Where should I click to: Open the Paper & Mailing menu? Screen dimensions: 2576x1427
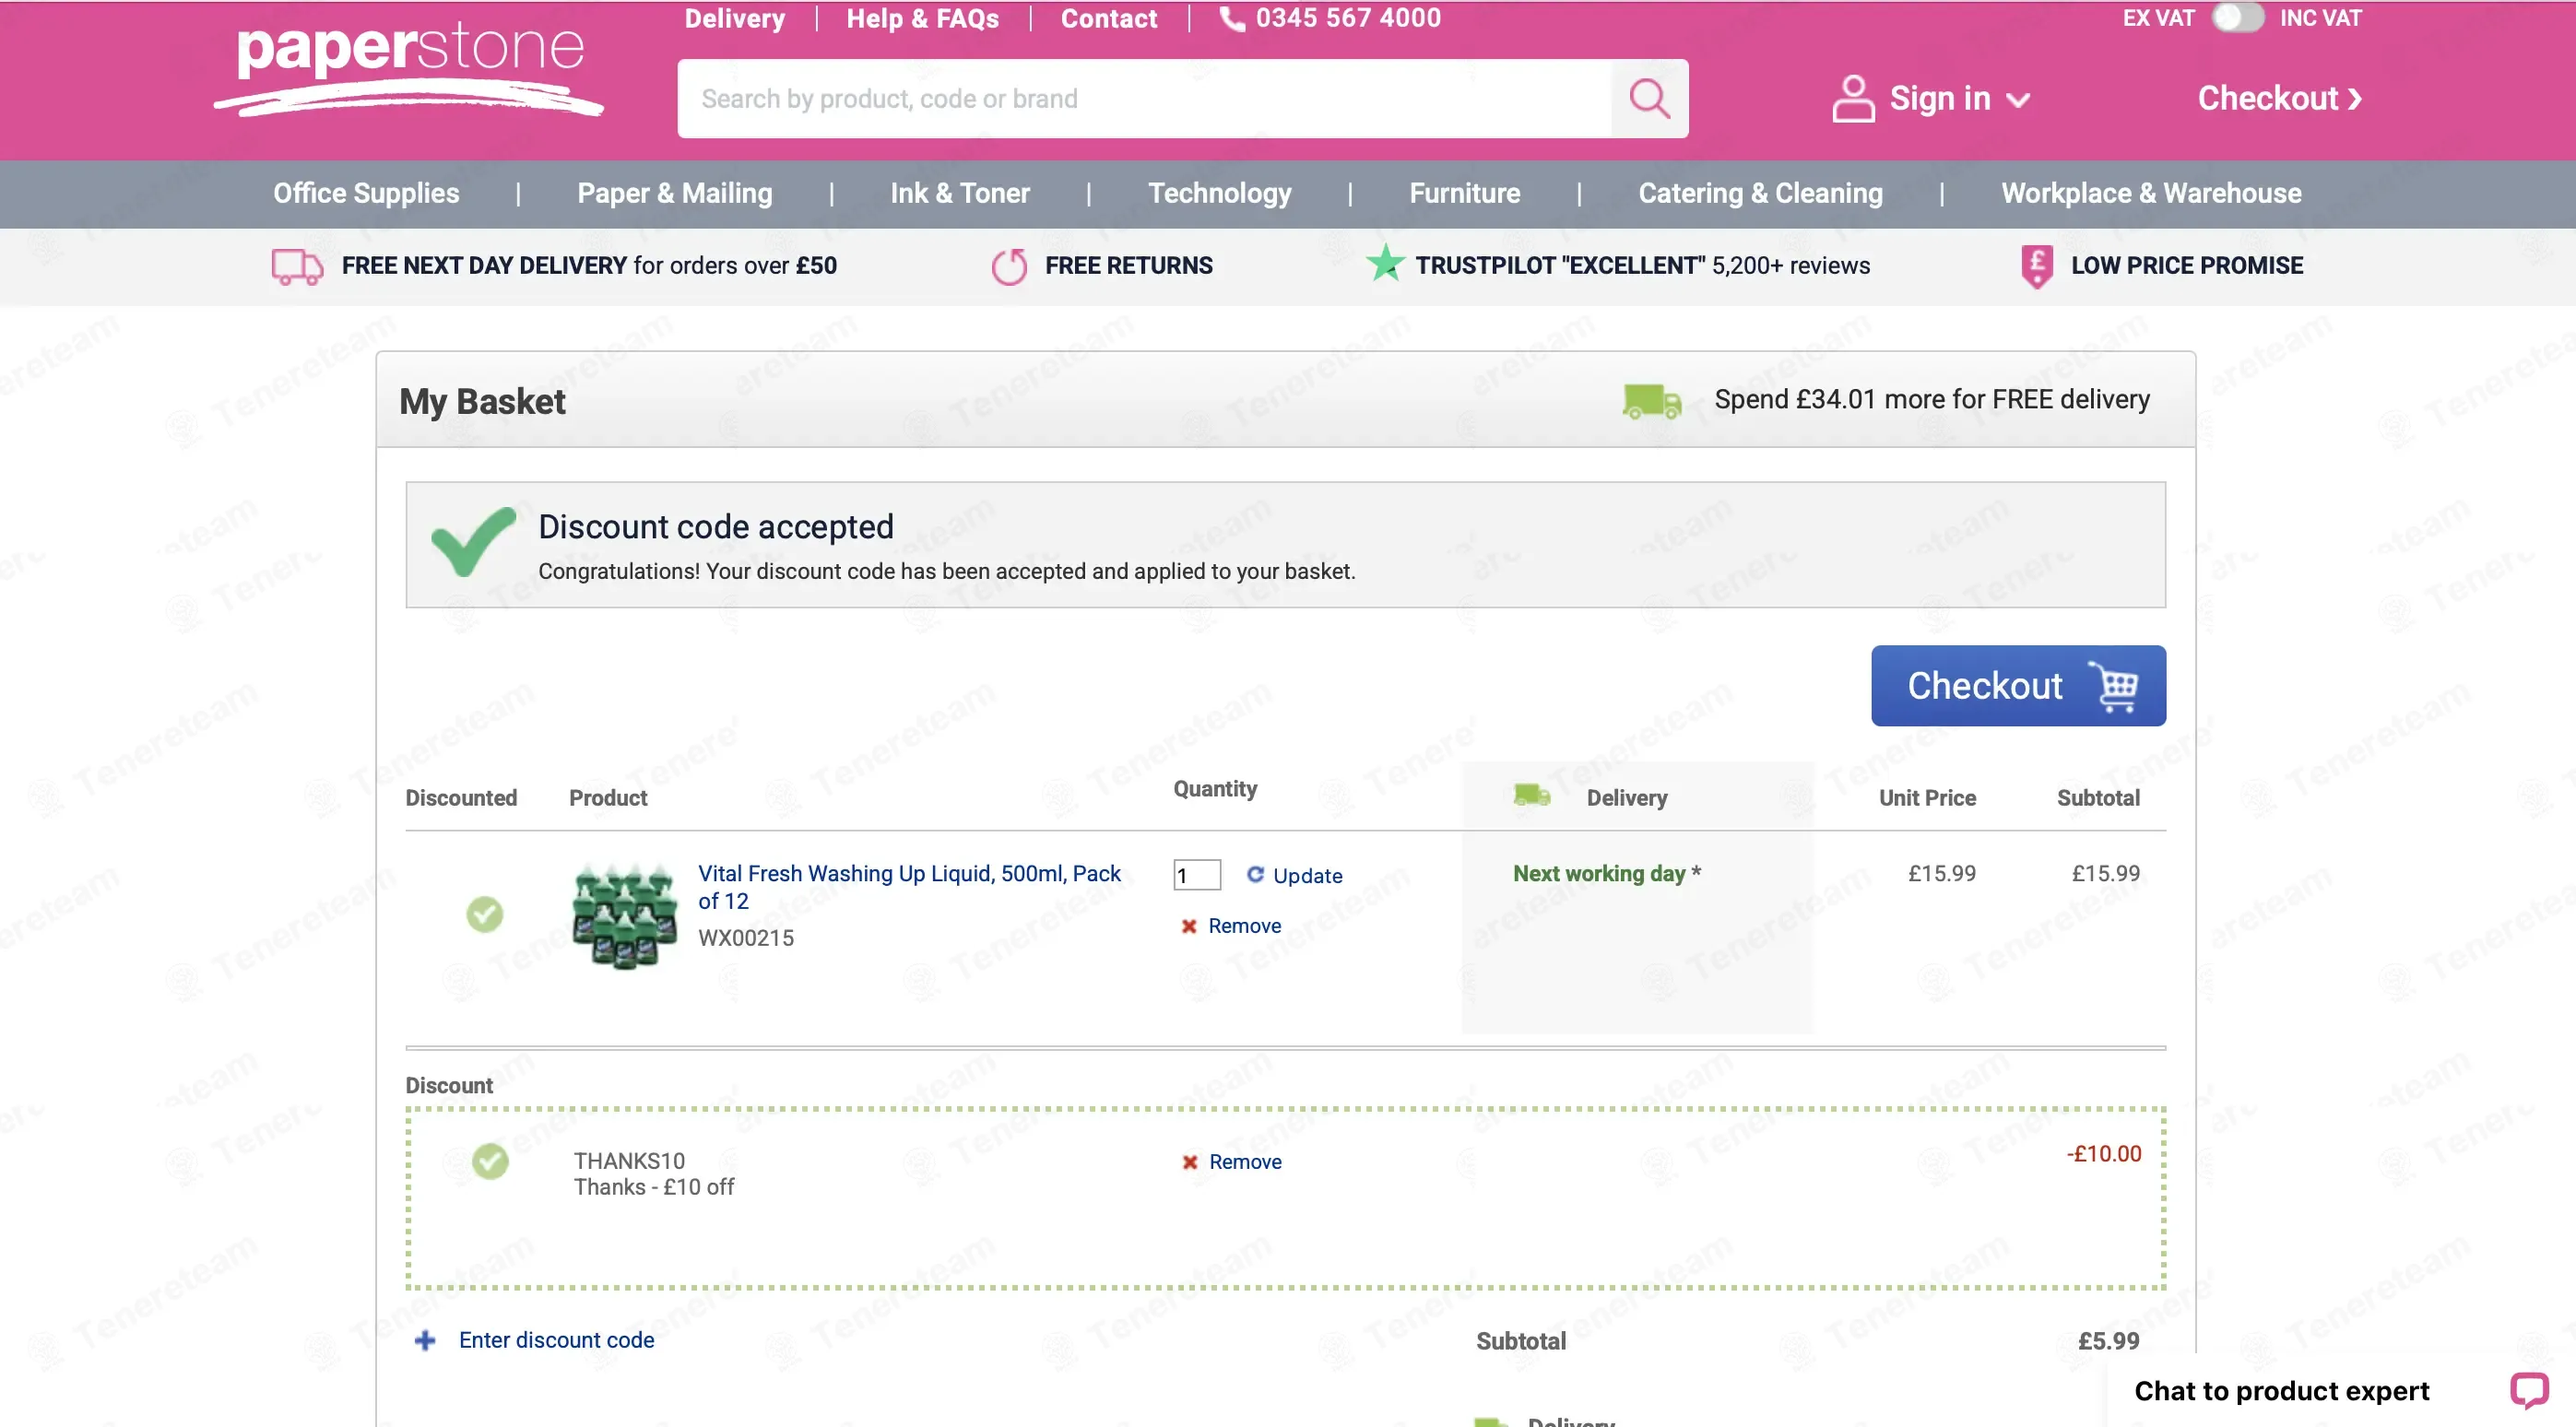pyautogui.click(x=675, y=193)
